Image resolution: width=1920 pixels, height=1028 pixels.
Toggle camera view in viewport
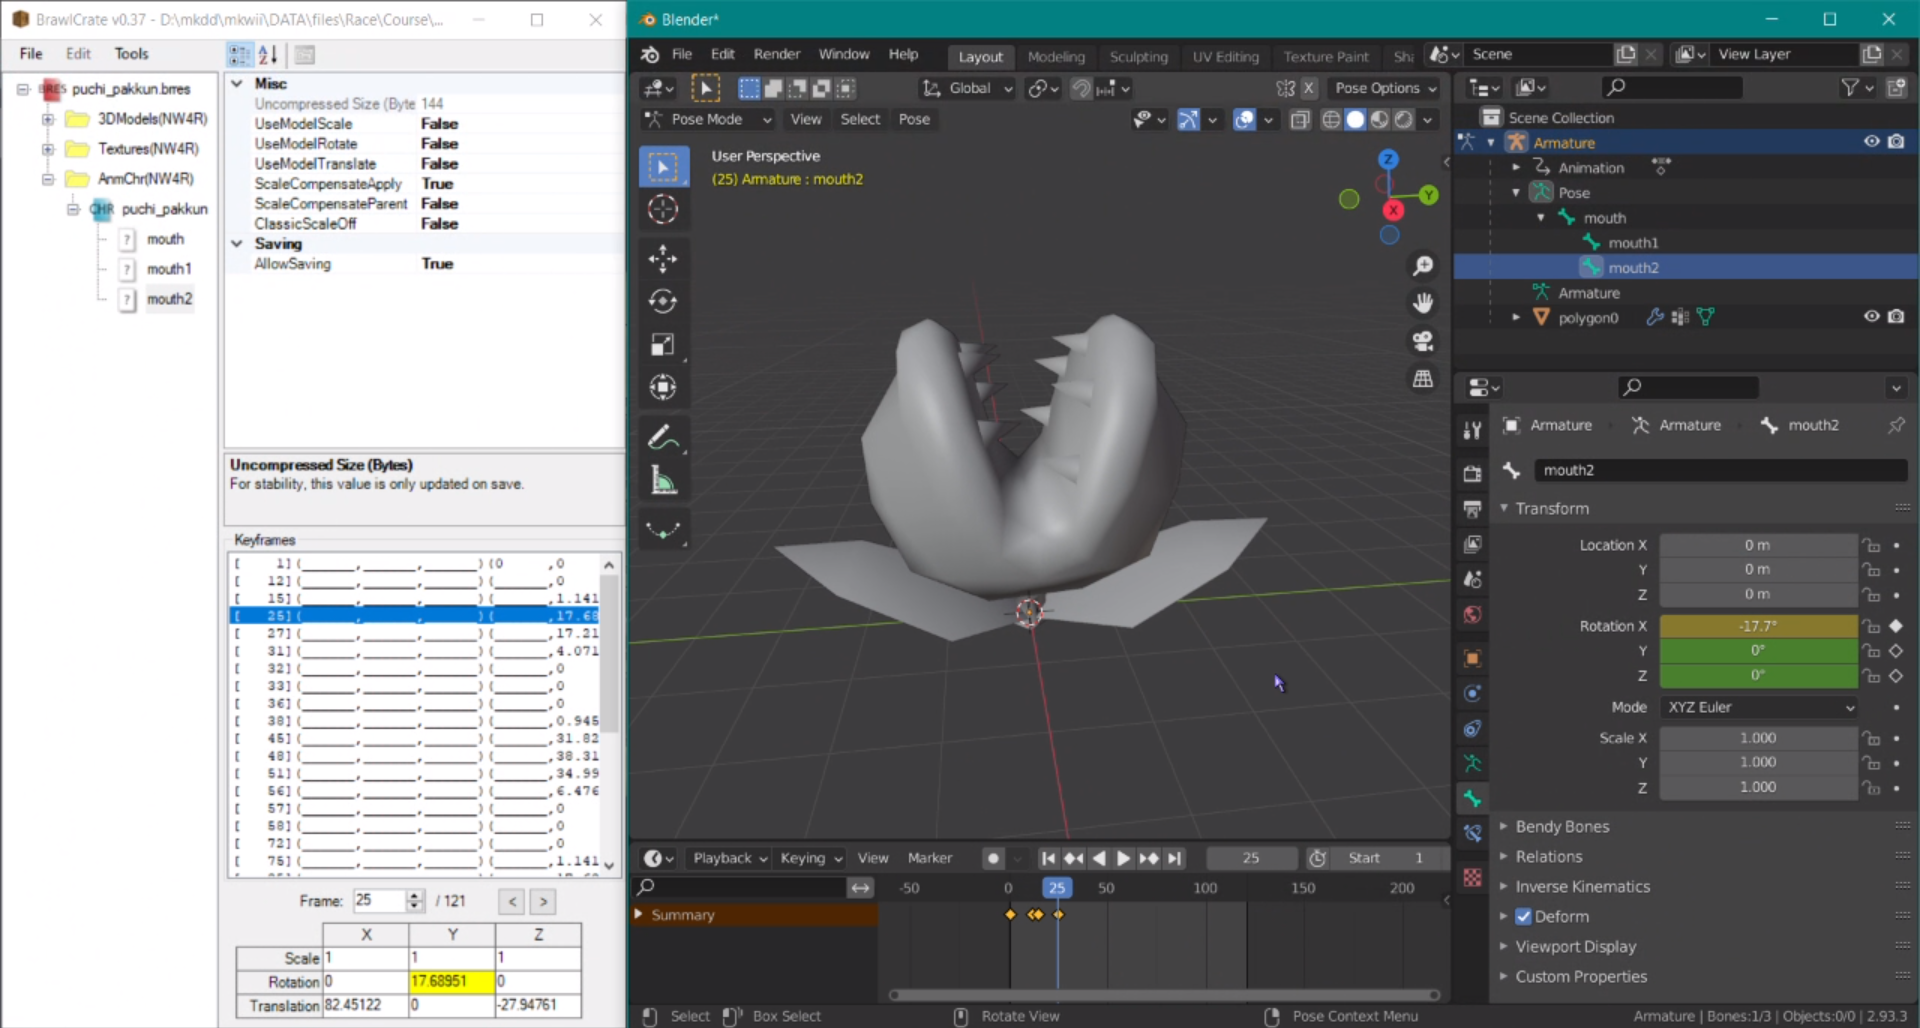[1422, 341]
